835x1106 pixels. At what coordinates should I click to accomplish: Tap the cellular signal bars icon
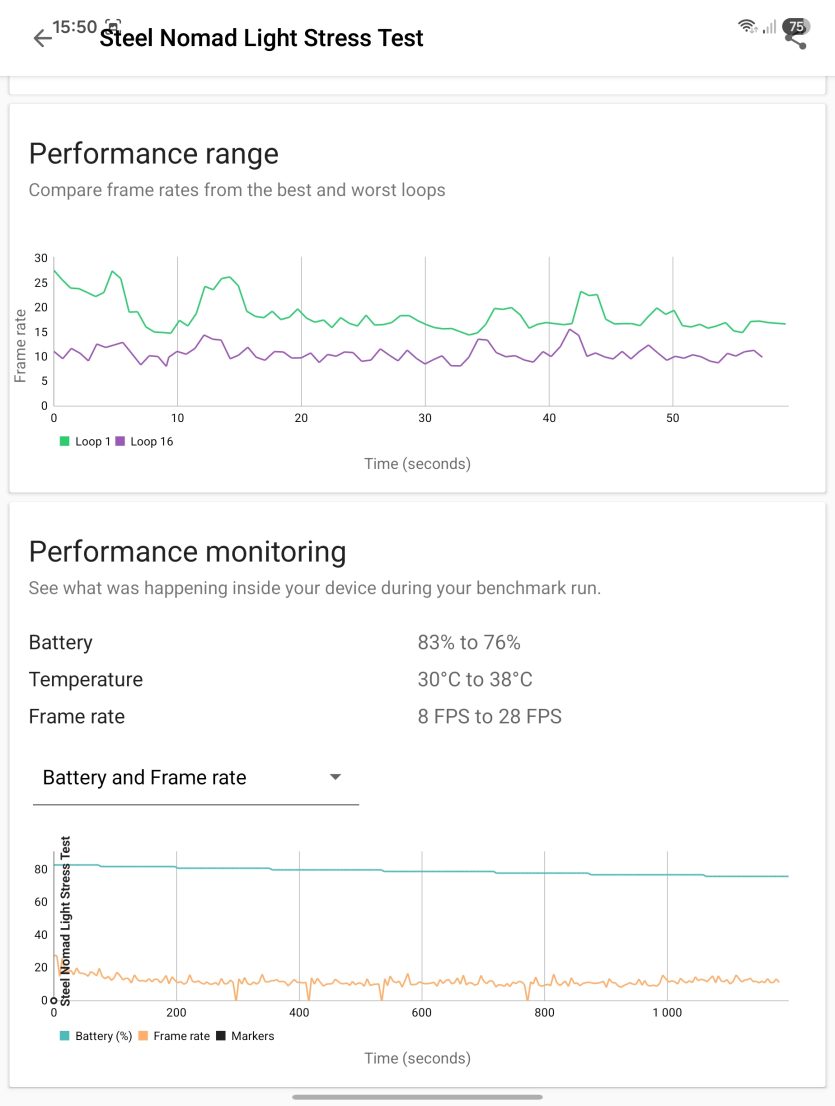tap(769, 27)
